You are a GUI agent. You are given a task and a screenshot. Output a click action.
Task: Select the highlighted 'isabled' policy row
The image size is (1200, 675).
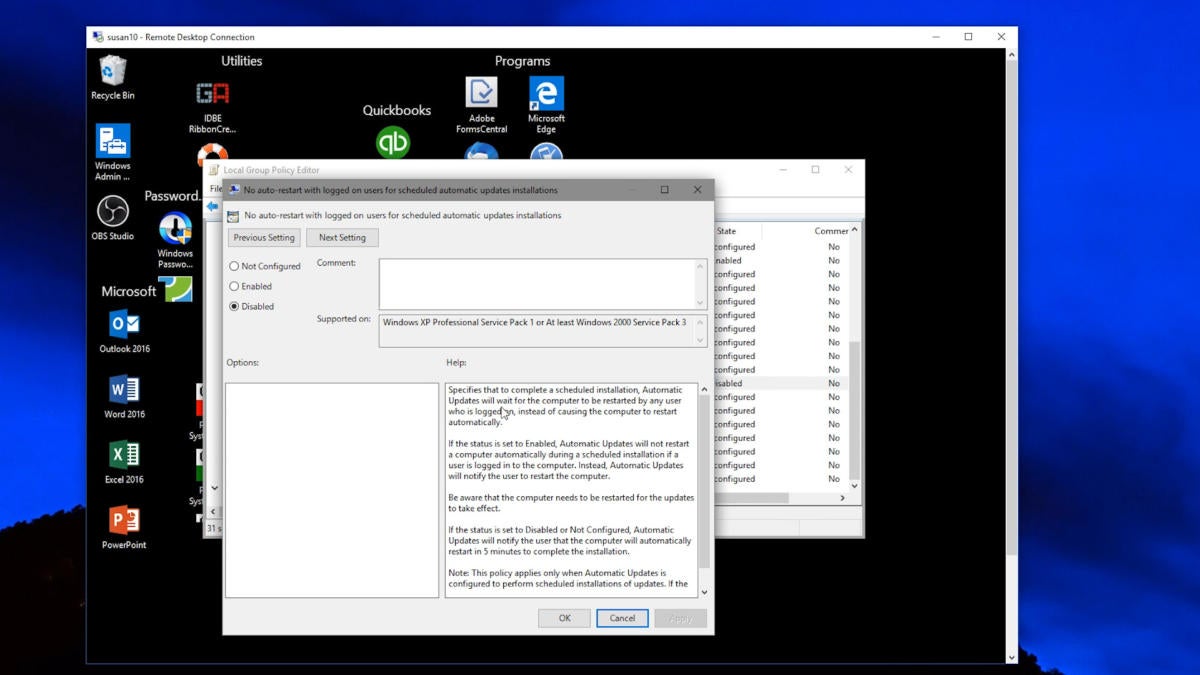pos(780,383)
